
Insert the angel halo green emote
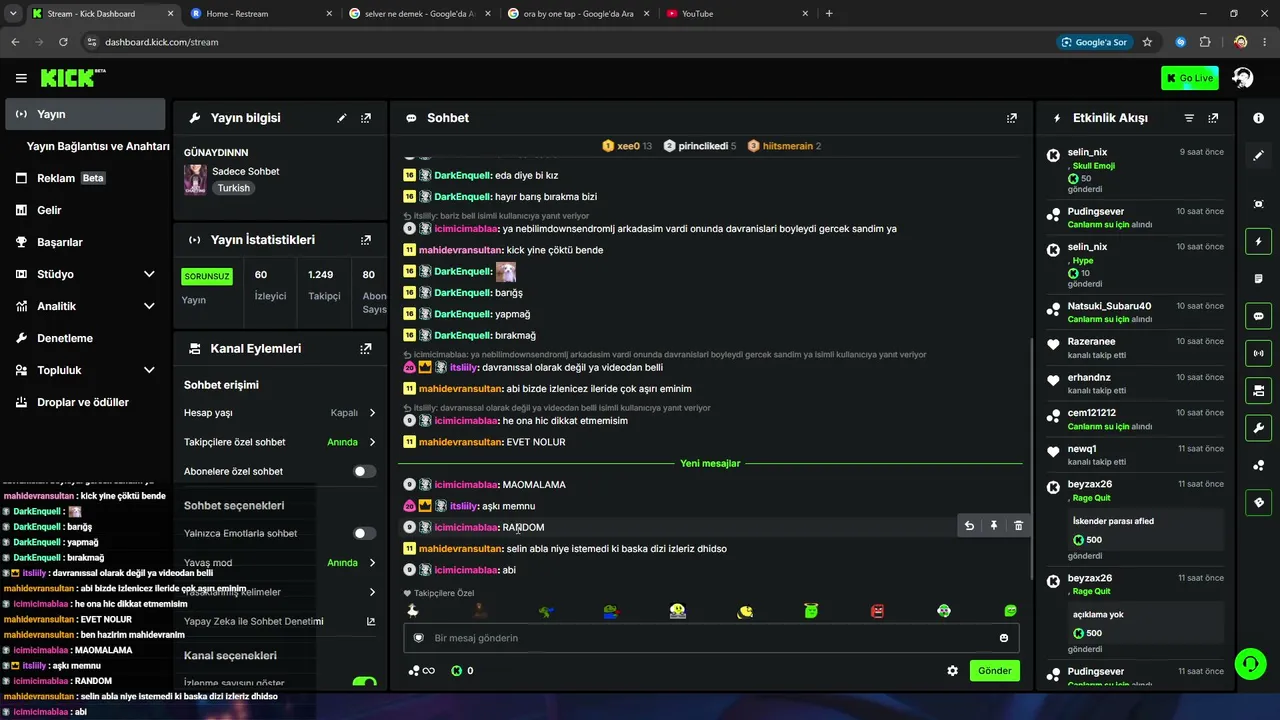pyautogui.click(x=811, y=611)
